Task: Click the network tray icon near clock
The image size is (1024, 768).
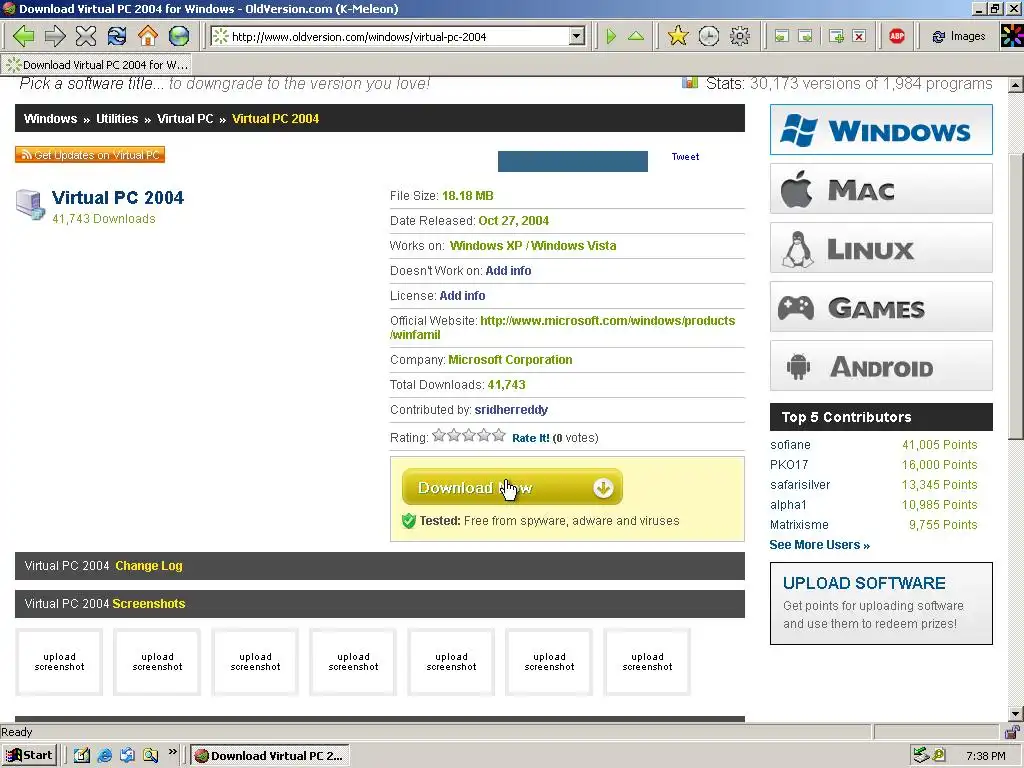Action: click(x=921, y=756)
